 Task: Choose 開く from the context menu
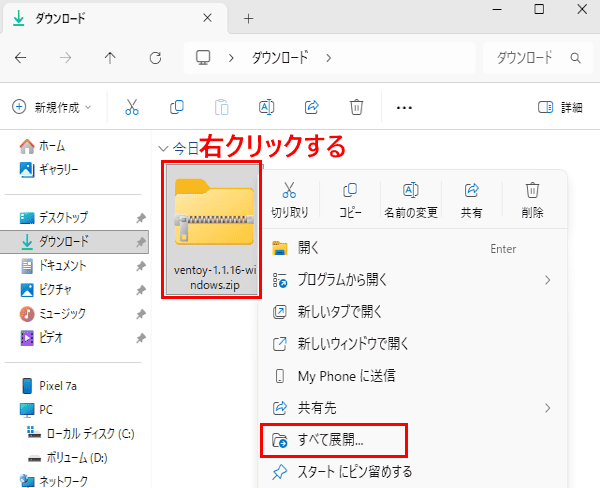[412, 248]
